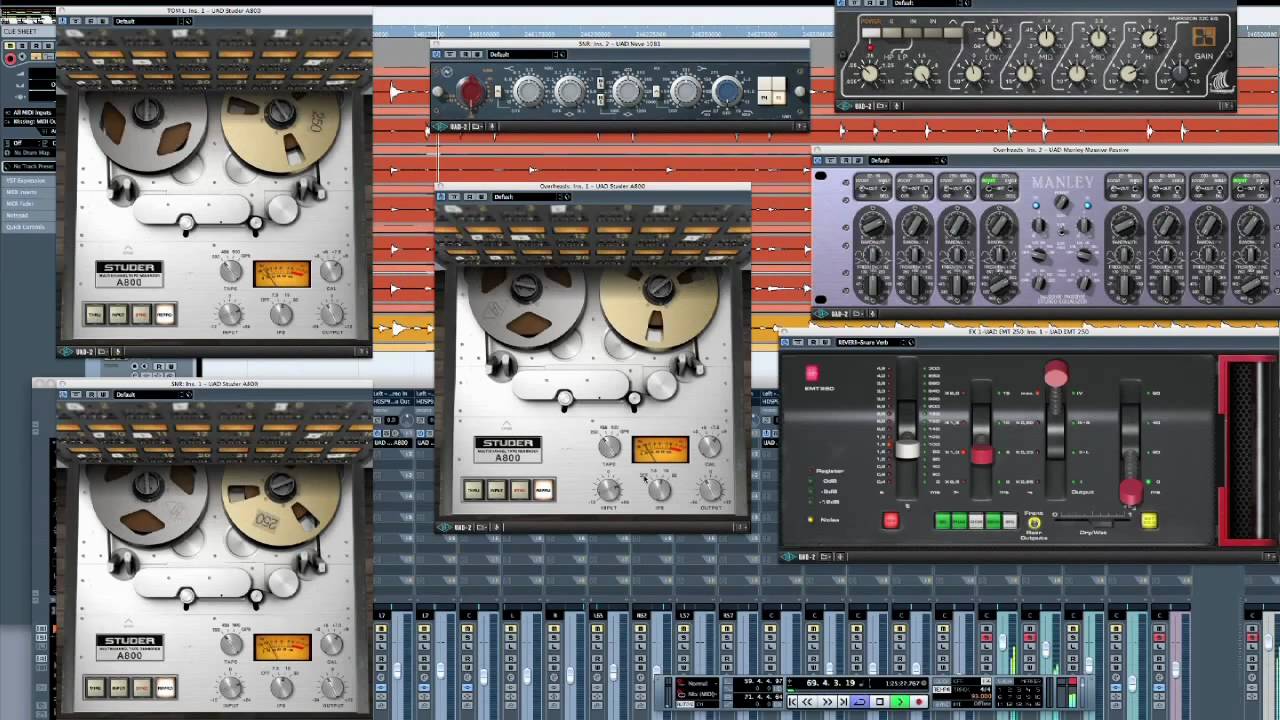The image size is (1280, 720).
Task: Open VST Expression tab in inspector
Action: (x=28, y=181)
